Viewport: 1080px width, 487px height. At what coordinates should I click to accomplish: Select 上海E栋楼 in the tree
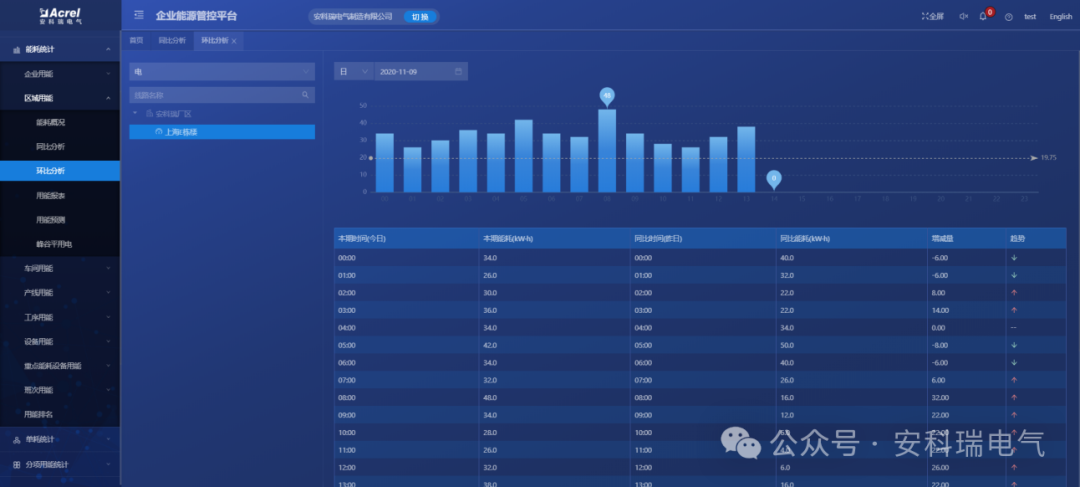pyautogui.click(x=222, y=132)
